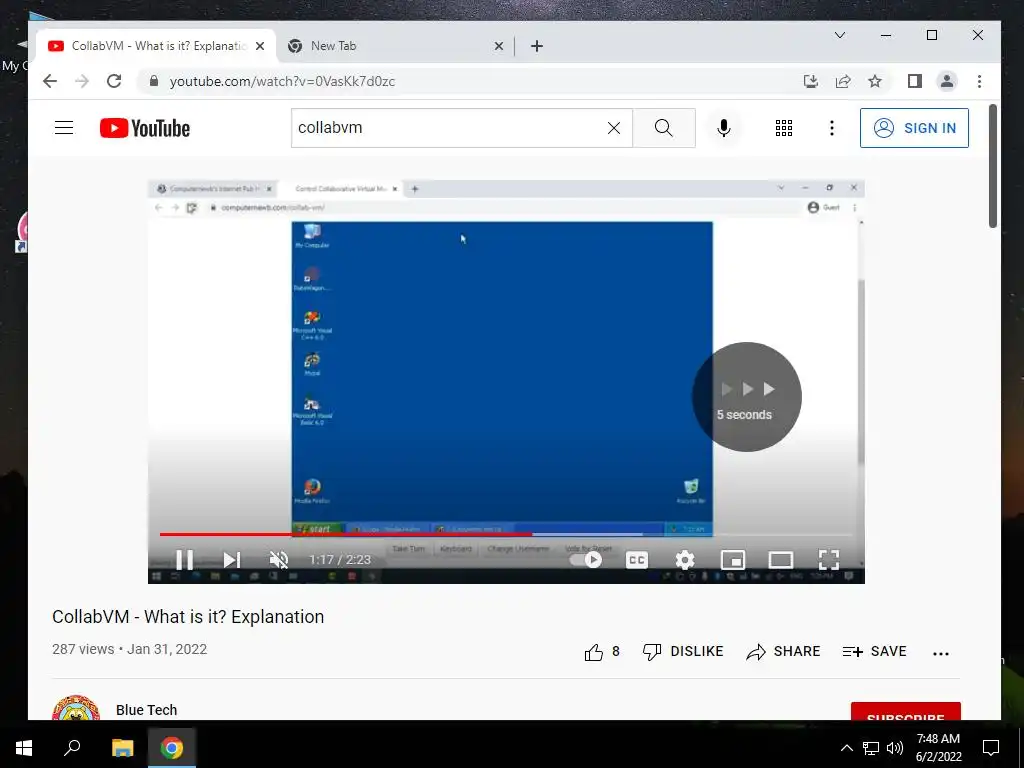
Task: Start voice search with microphone
Action: tap(724, 128)
